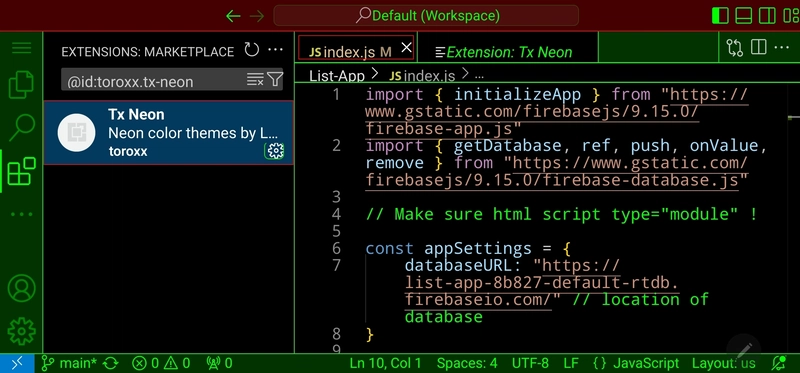The width and height of the screenshot is (800, 373).
Task: Show additional views ellipsis in activity bar
Action: [21, 214]
